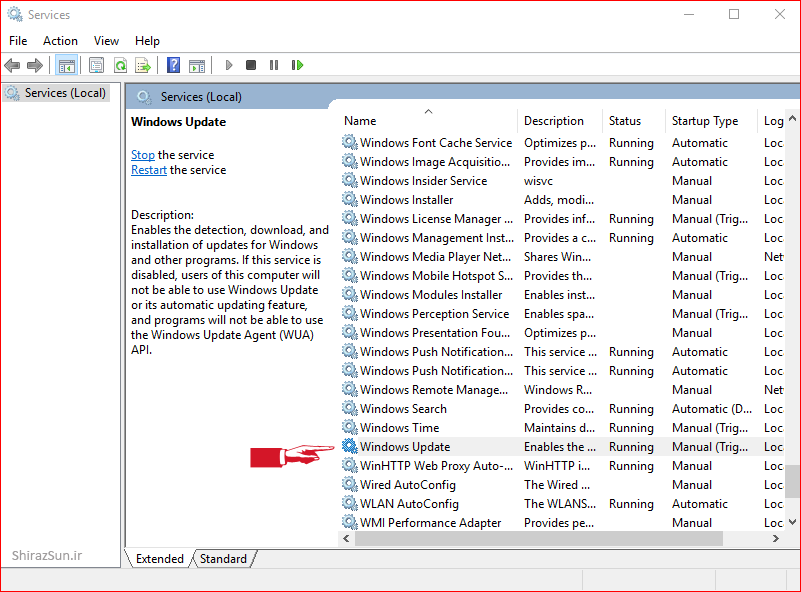Sort list by Startup Type column header

pyautogui.click(x=705, y=121)
